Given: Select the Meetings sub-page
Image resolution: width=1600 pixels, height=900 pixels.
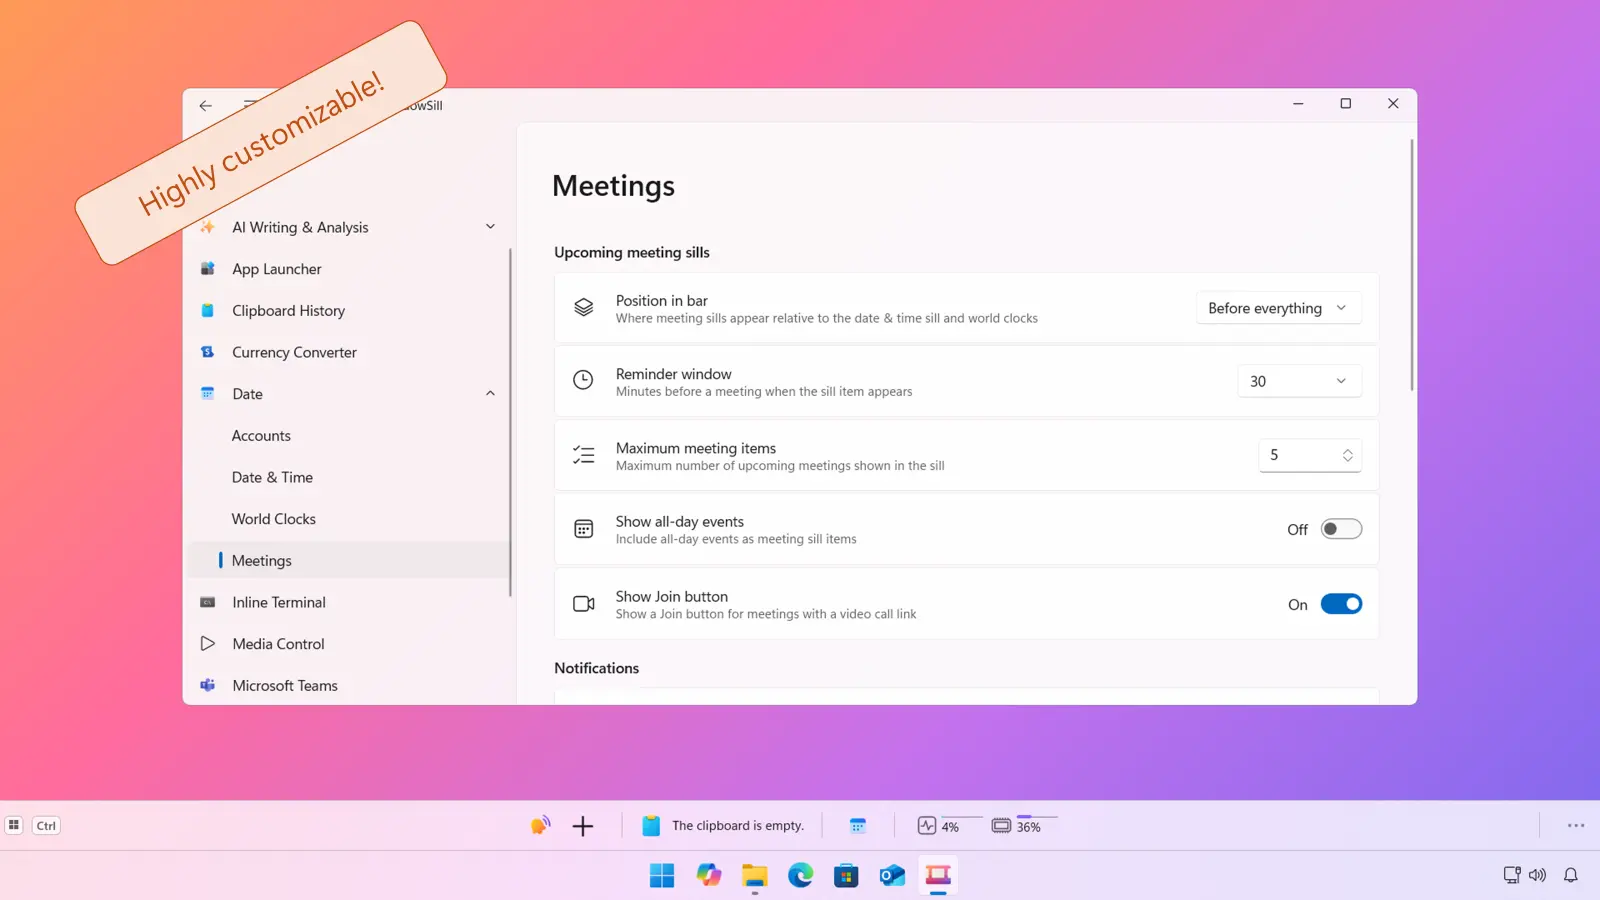Looking at the screenshot, I should (x=348, y=561).
